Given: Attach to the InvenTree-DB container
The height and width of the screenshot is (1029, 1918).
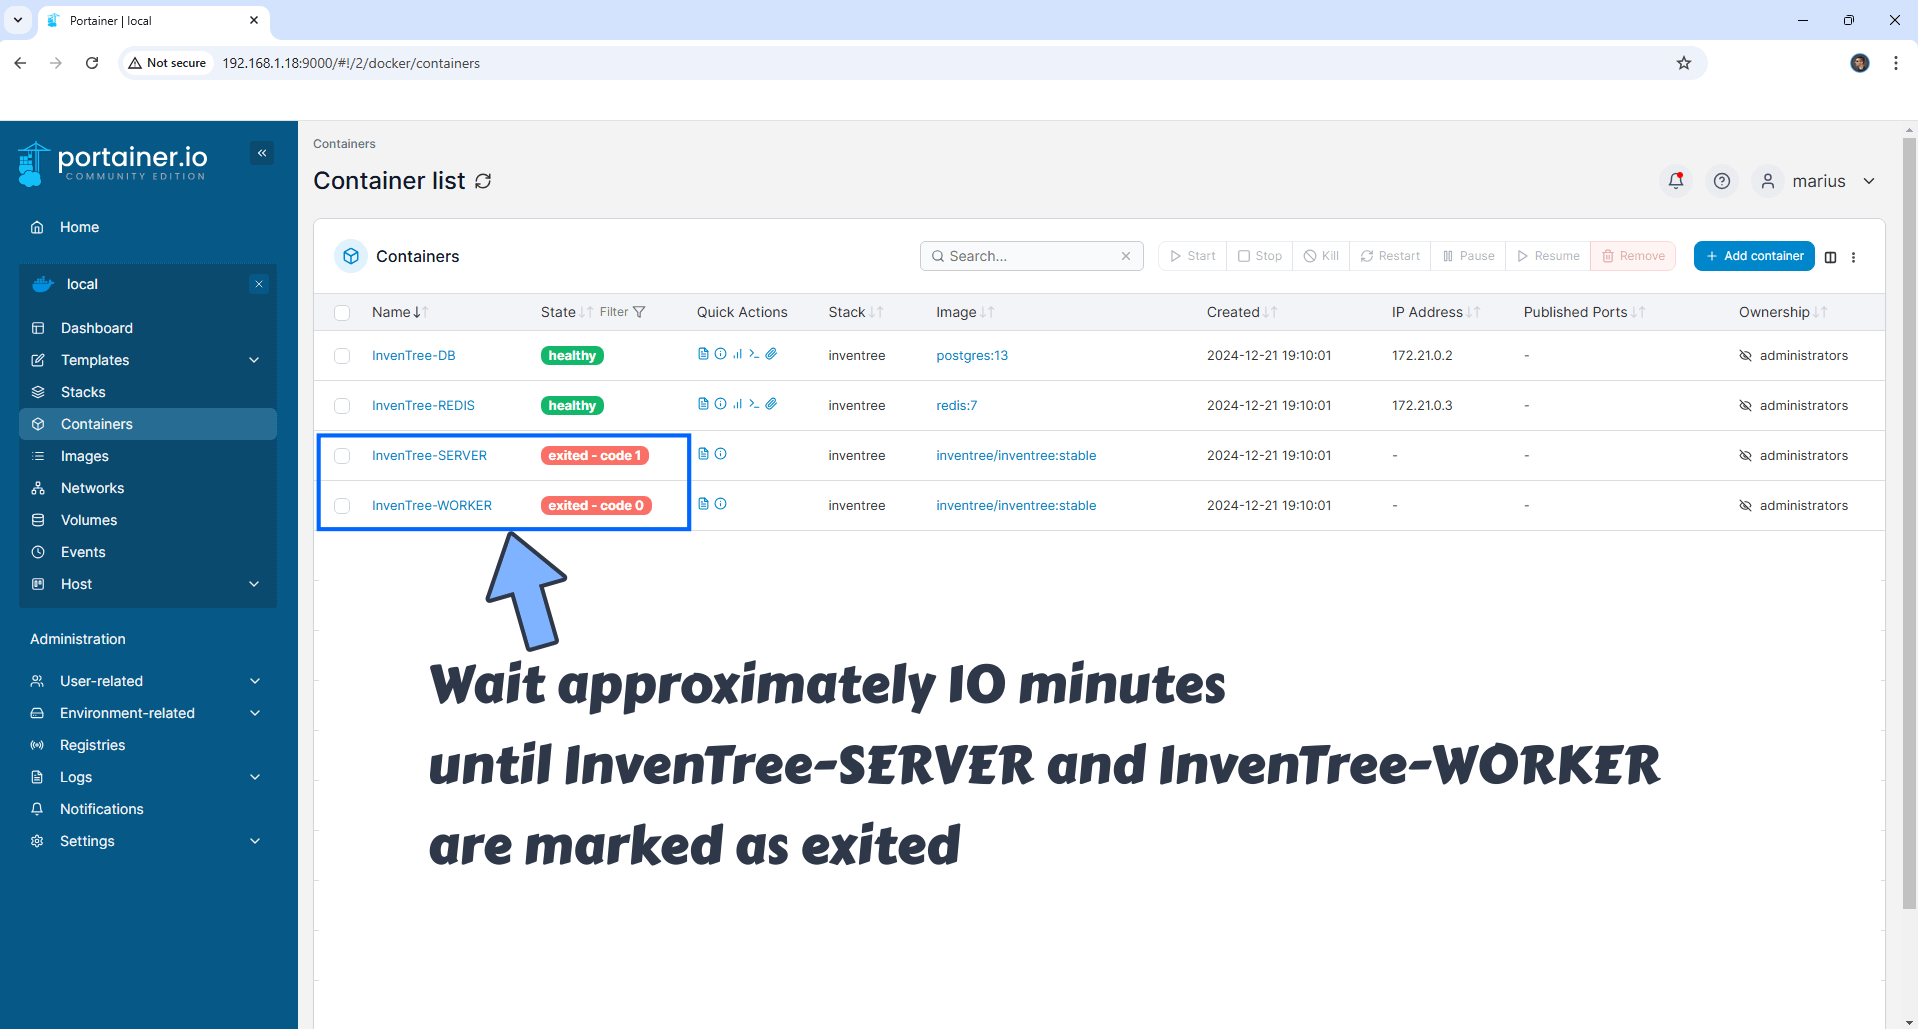Looking at the screenshot, I should tap(771, 354).
